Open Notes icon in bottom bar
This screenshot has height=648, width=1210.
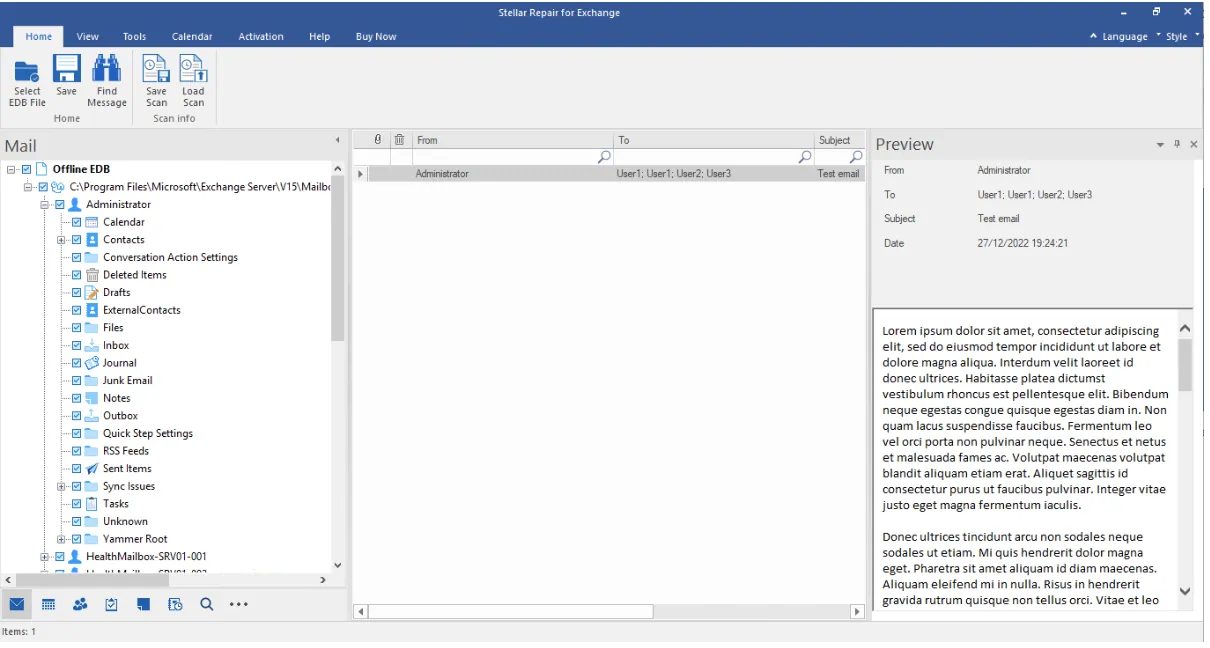pyautogui.click(x=143, y=604)
